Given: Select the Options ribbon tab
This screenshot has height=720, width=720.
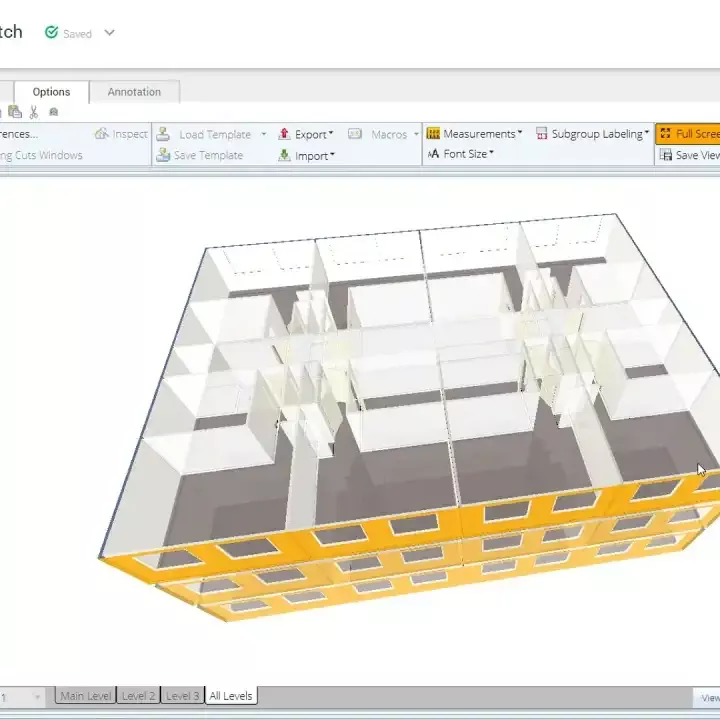Looking at the screenshot, I should pos(51,92).
